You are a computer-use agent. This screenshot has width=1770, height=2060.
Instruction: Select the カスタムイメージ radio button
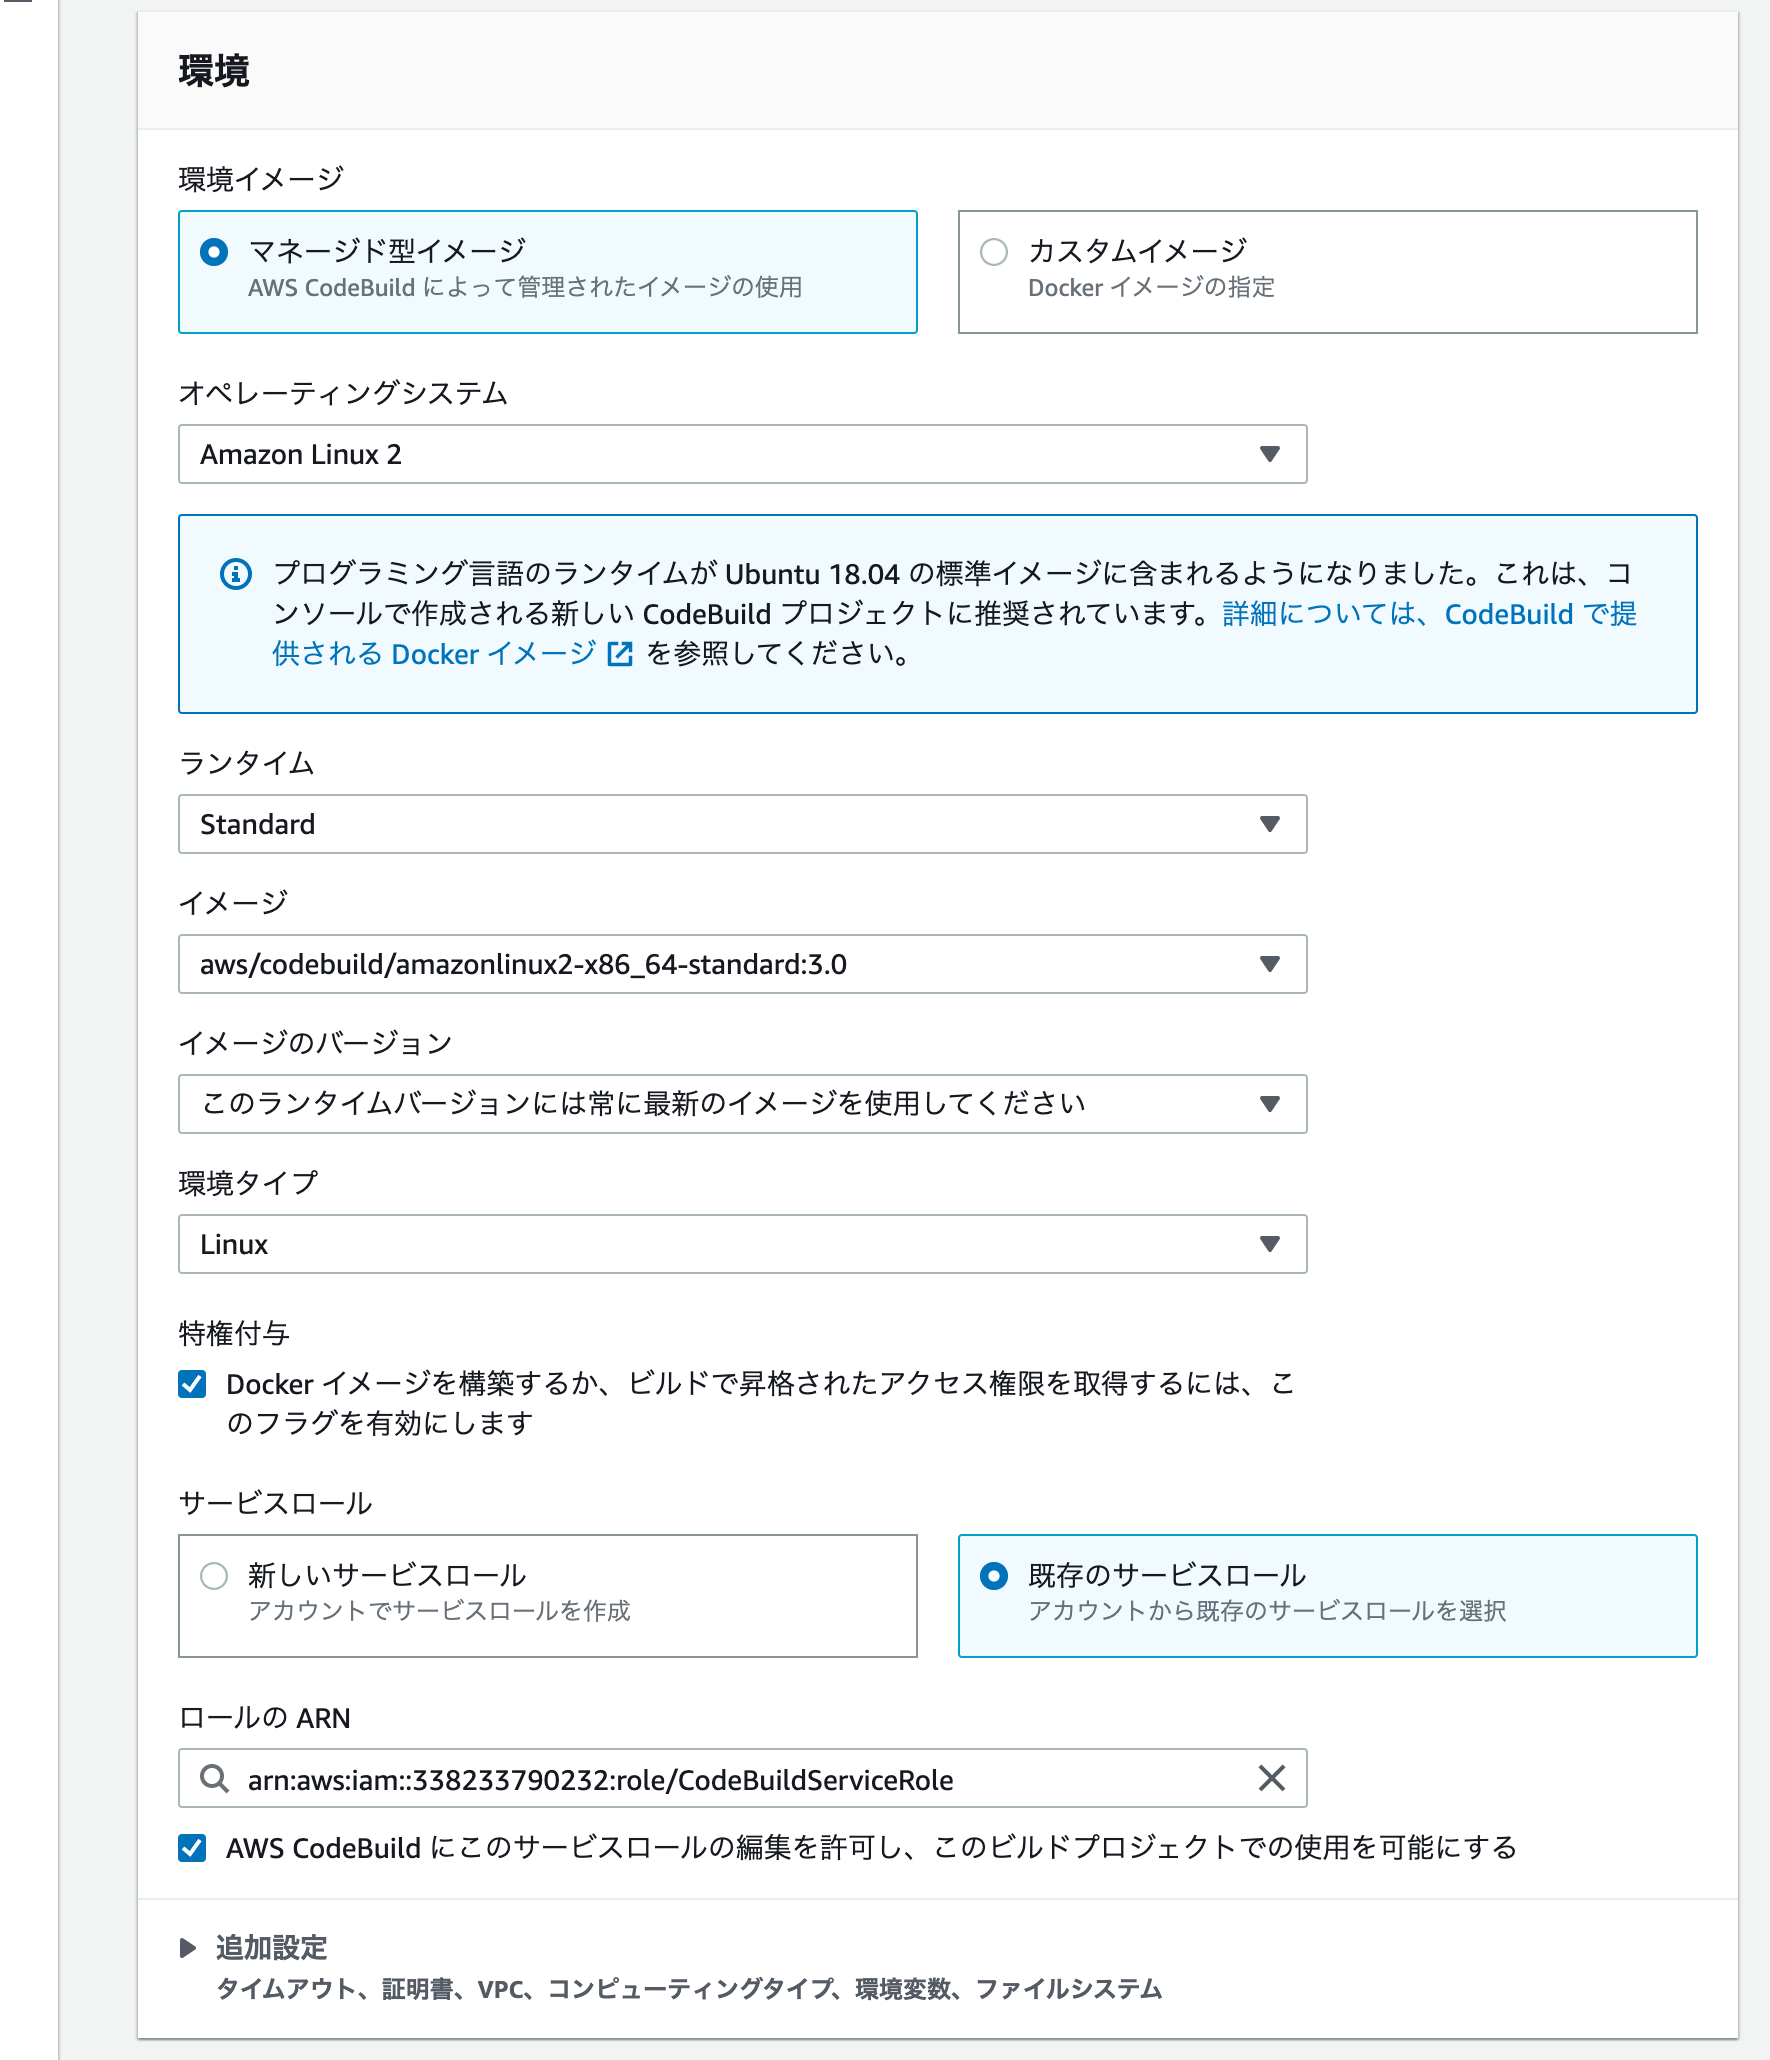click(x=994, y=251)
